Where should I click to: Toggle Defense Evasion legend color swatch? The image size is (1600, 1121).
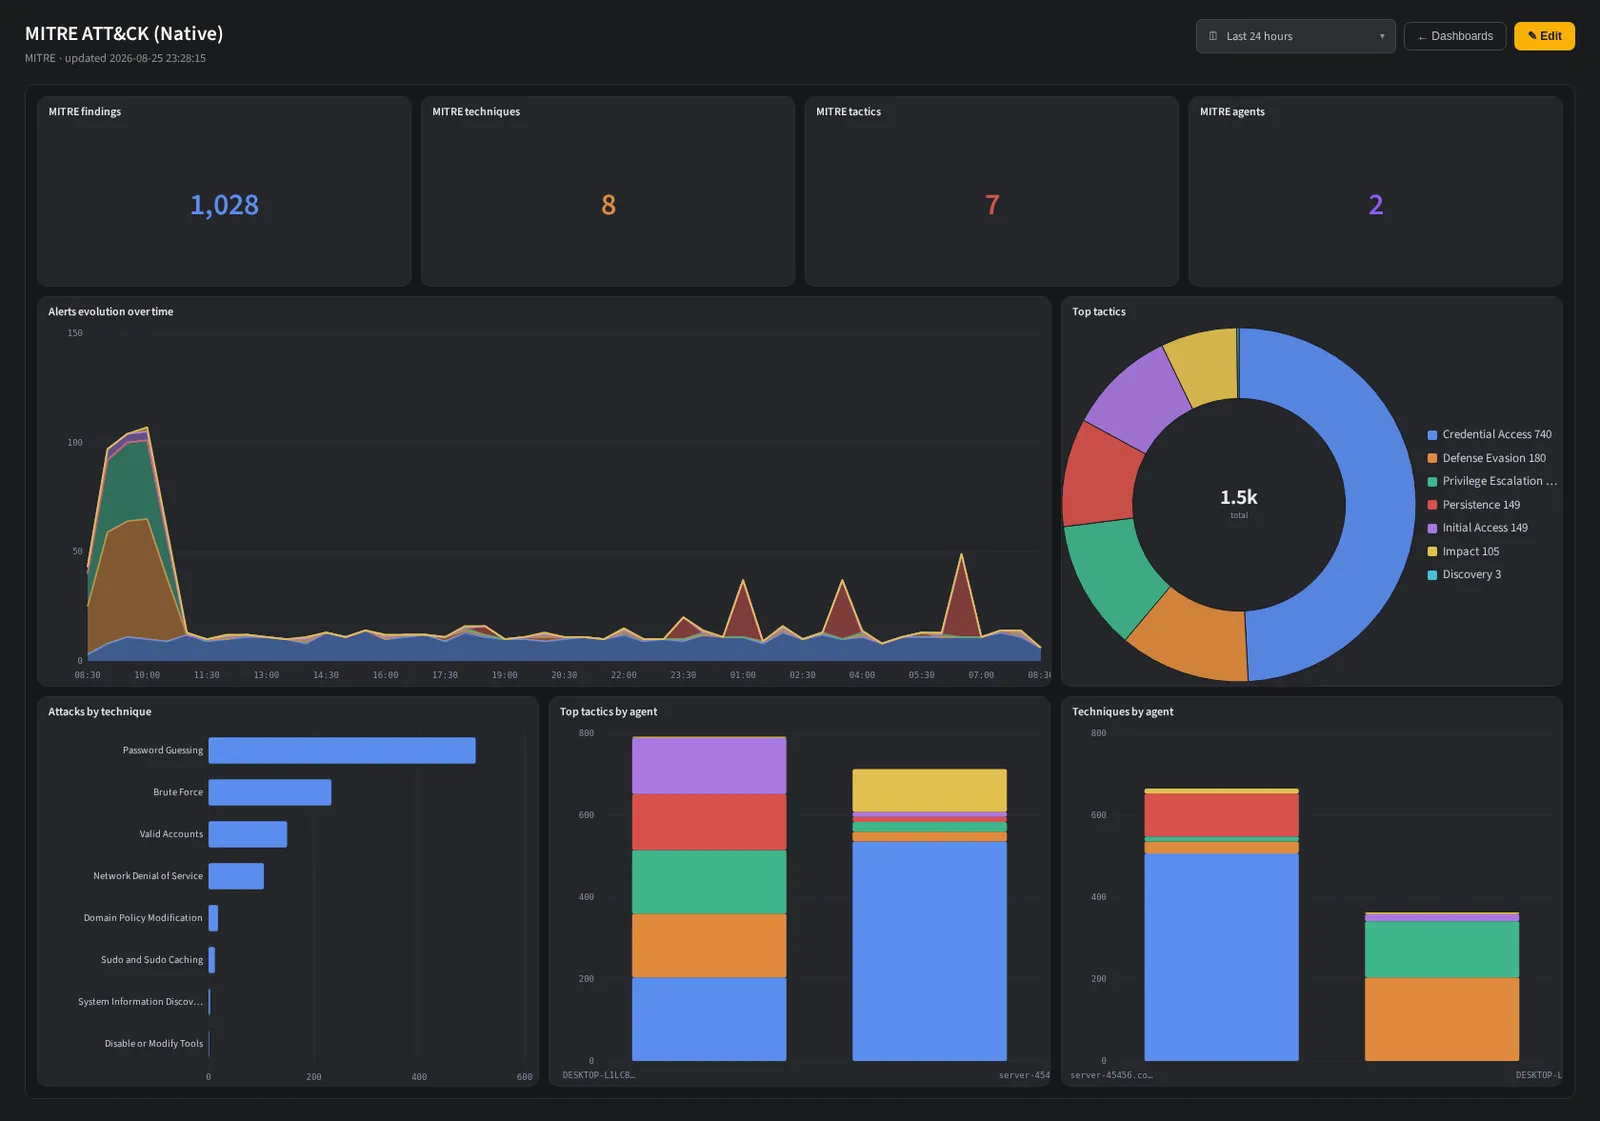pyautogui.click(x=1432, y=458)
